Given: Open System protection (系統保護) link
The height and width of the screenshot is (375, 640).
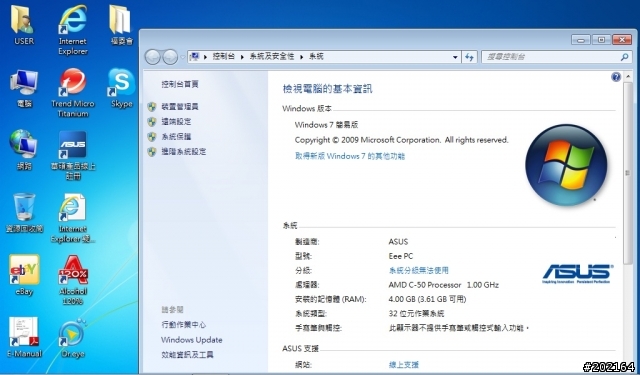Looking at the screenshot, I should point(176,137).
